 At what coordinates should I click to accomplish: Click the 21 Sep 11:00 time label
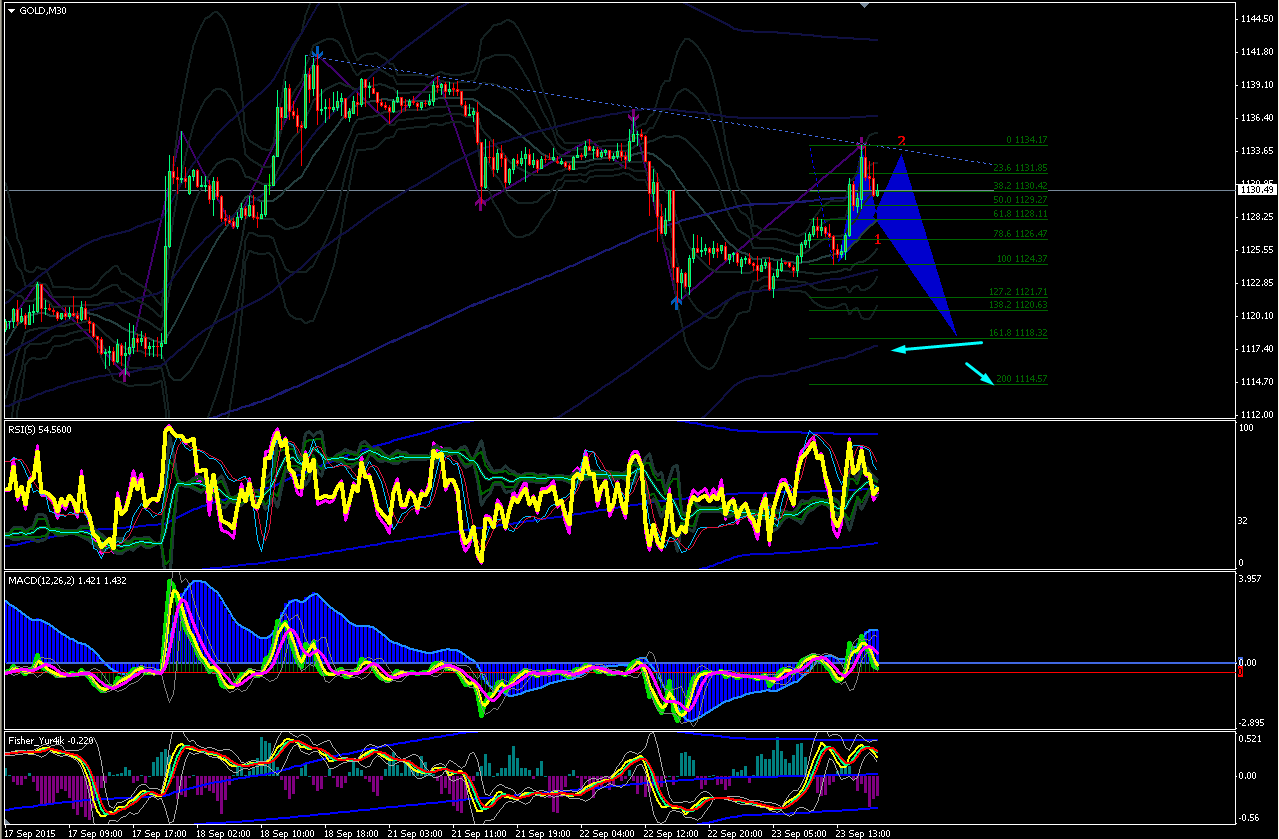478,832
